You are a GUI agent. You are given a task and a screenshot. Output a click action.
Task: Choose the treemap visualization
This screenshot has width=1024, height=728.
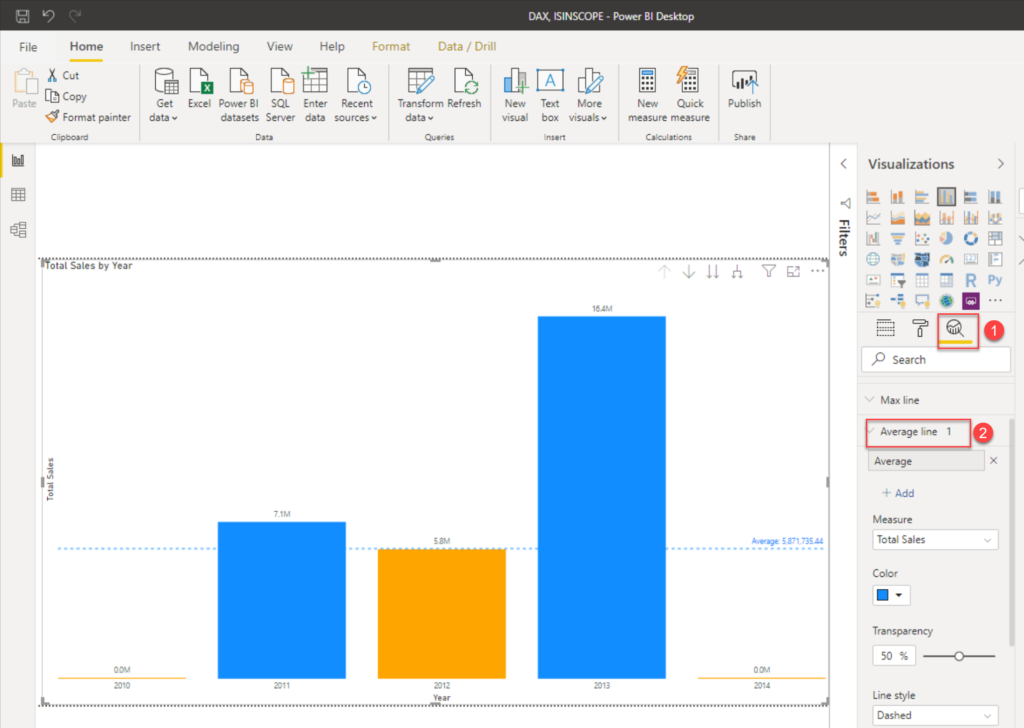(x=995, y=238)
